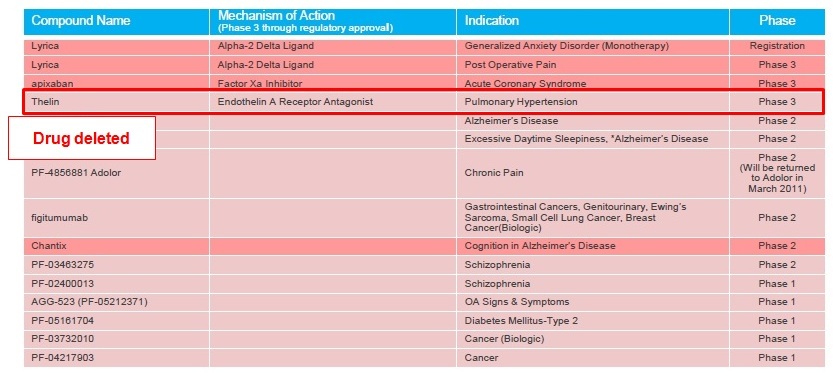Select the Thelin compound cell

tap(116, 102)
